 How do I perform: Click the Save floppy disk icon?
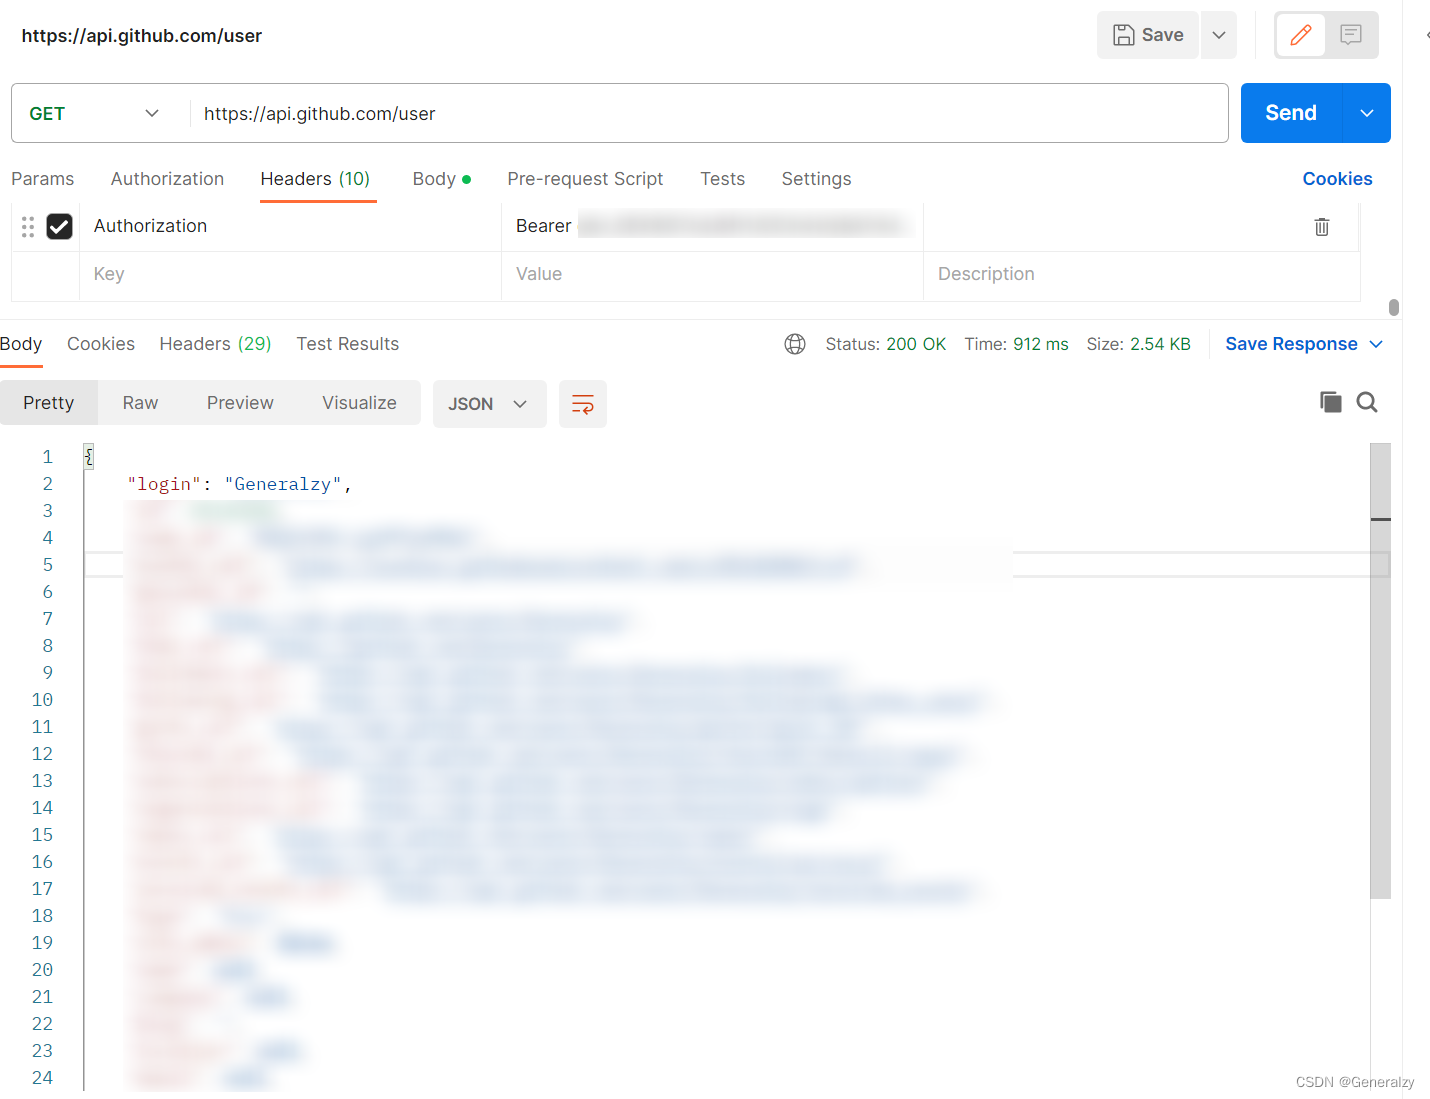pyautogui.click(x=1124, y=35)
